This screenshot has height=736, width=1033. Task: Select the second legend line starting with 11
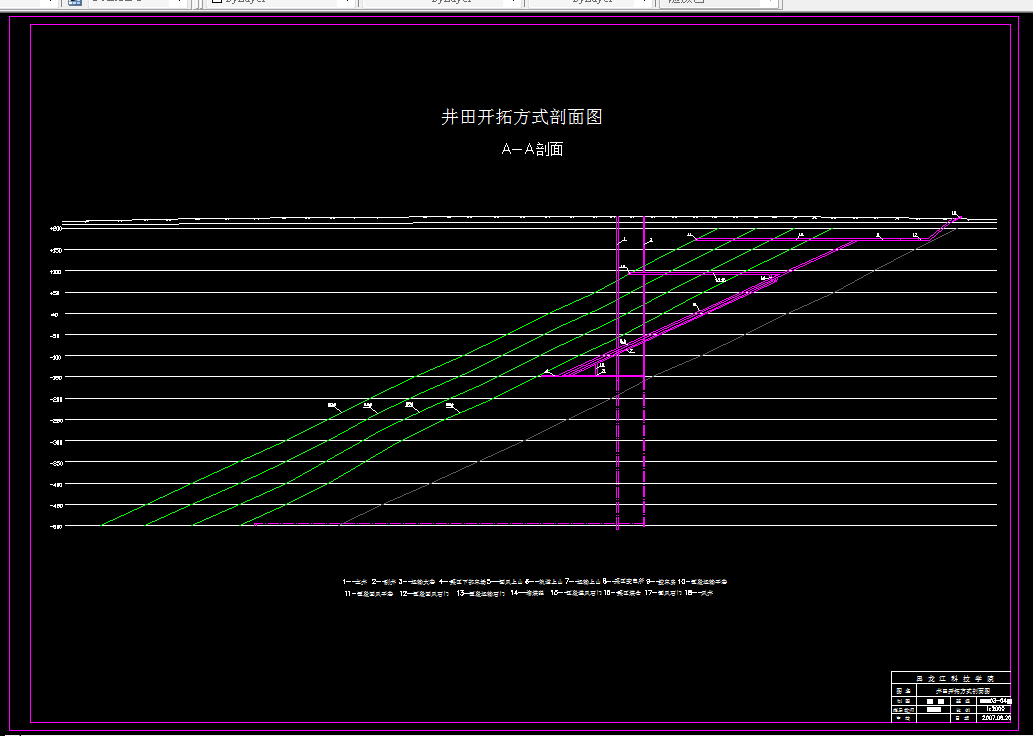(x=528, y=593)
